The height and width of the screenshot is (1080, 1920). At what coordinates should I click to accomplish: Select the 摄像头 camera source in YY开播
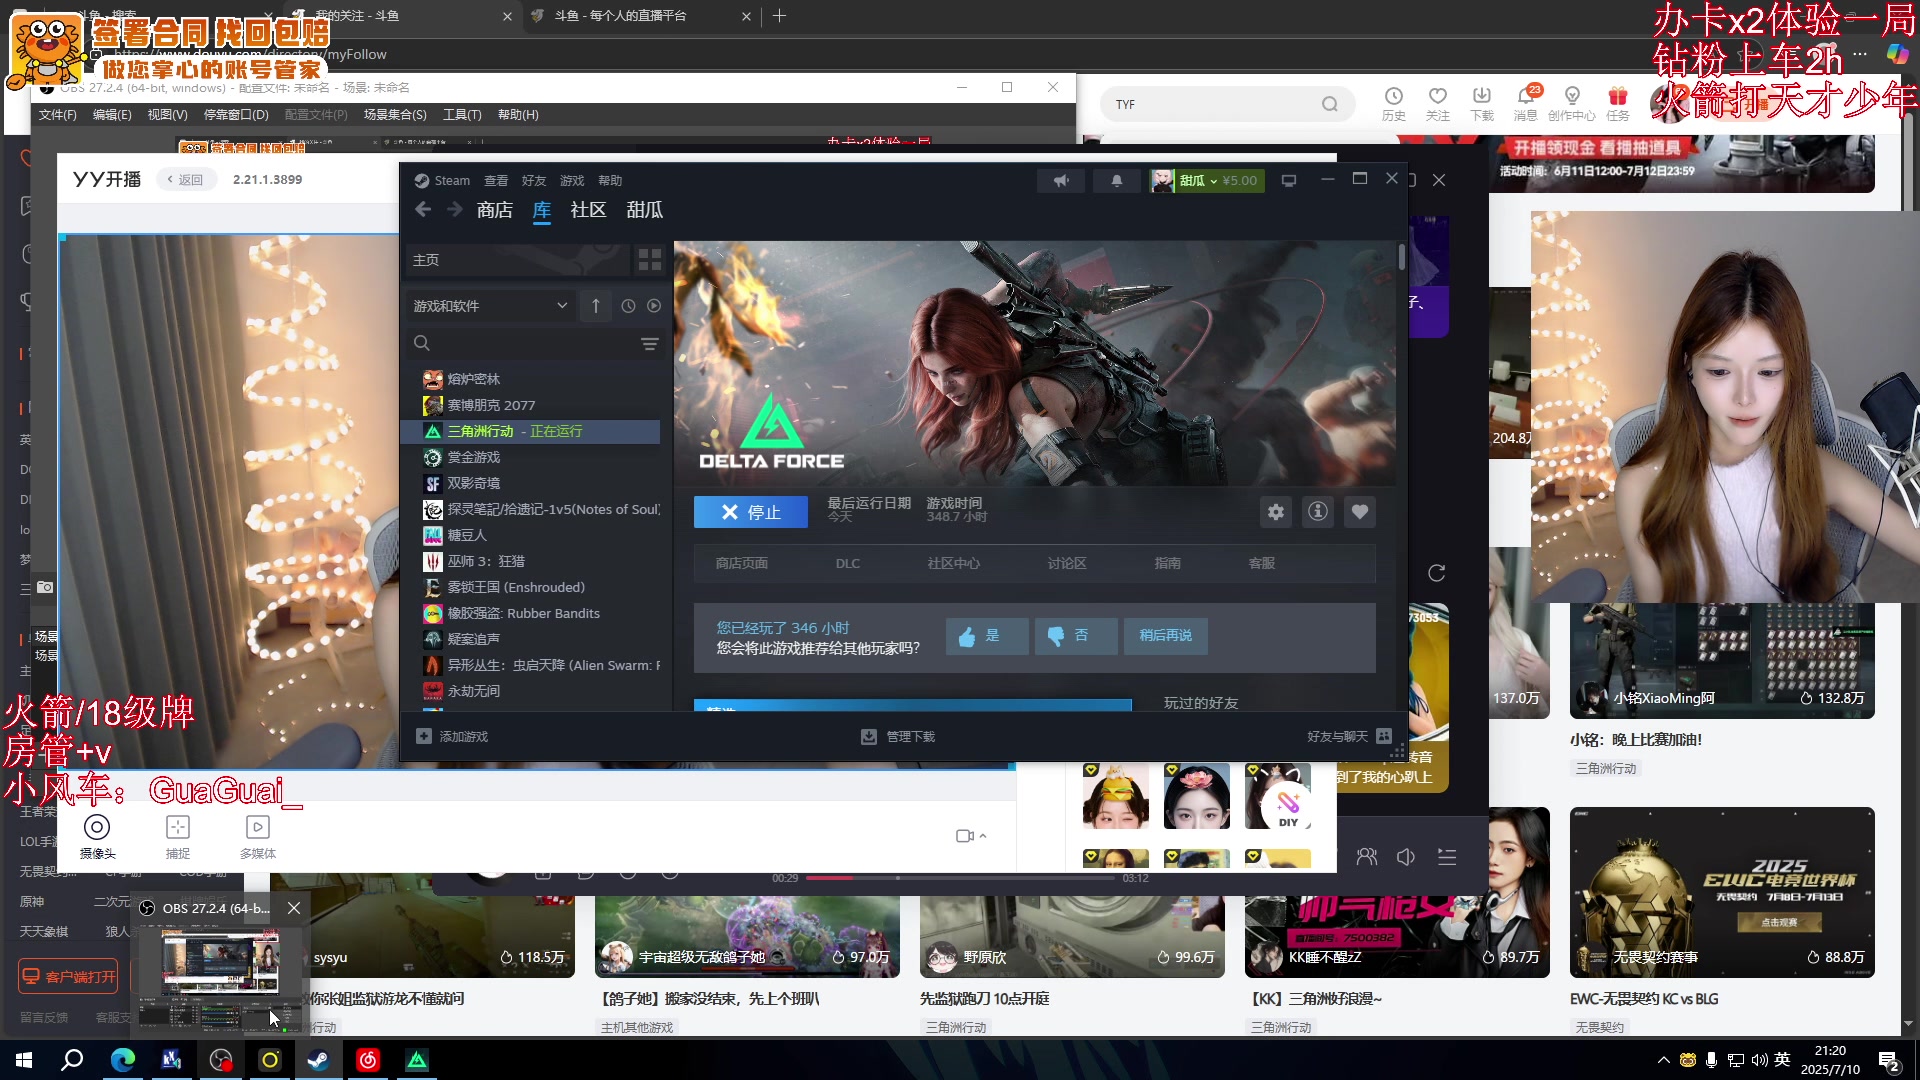coord(97,836)
